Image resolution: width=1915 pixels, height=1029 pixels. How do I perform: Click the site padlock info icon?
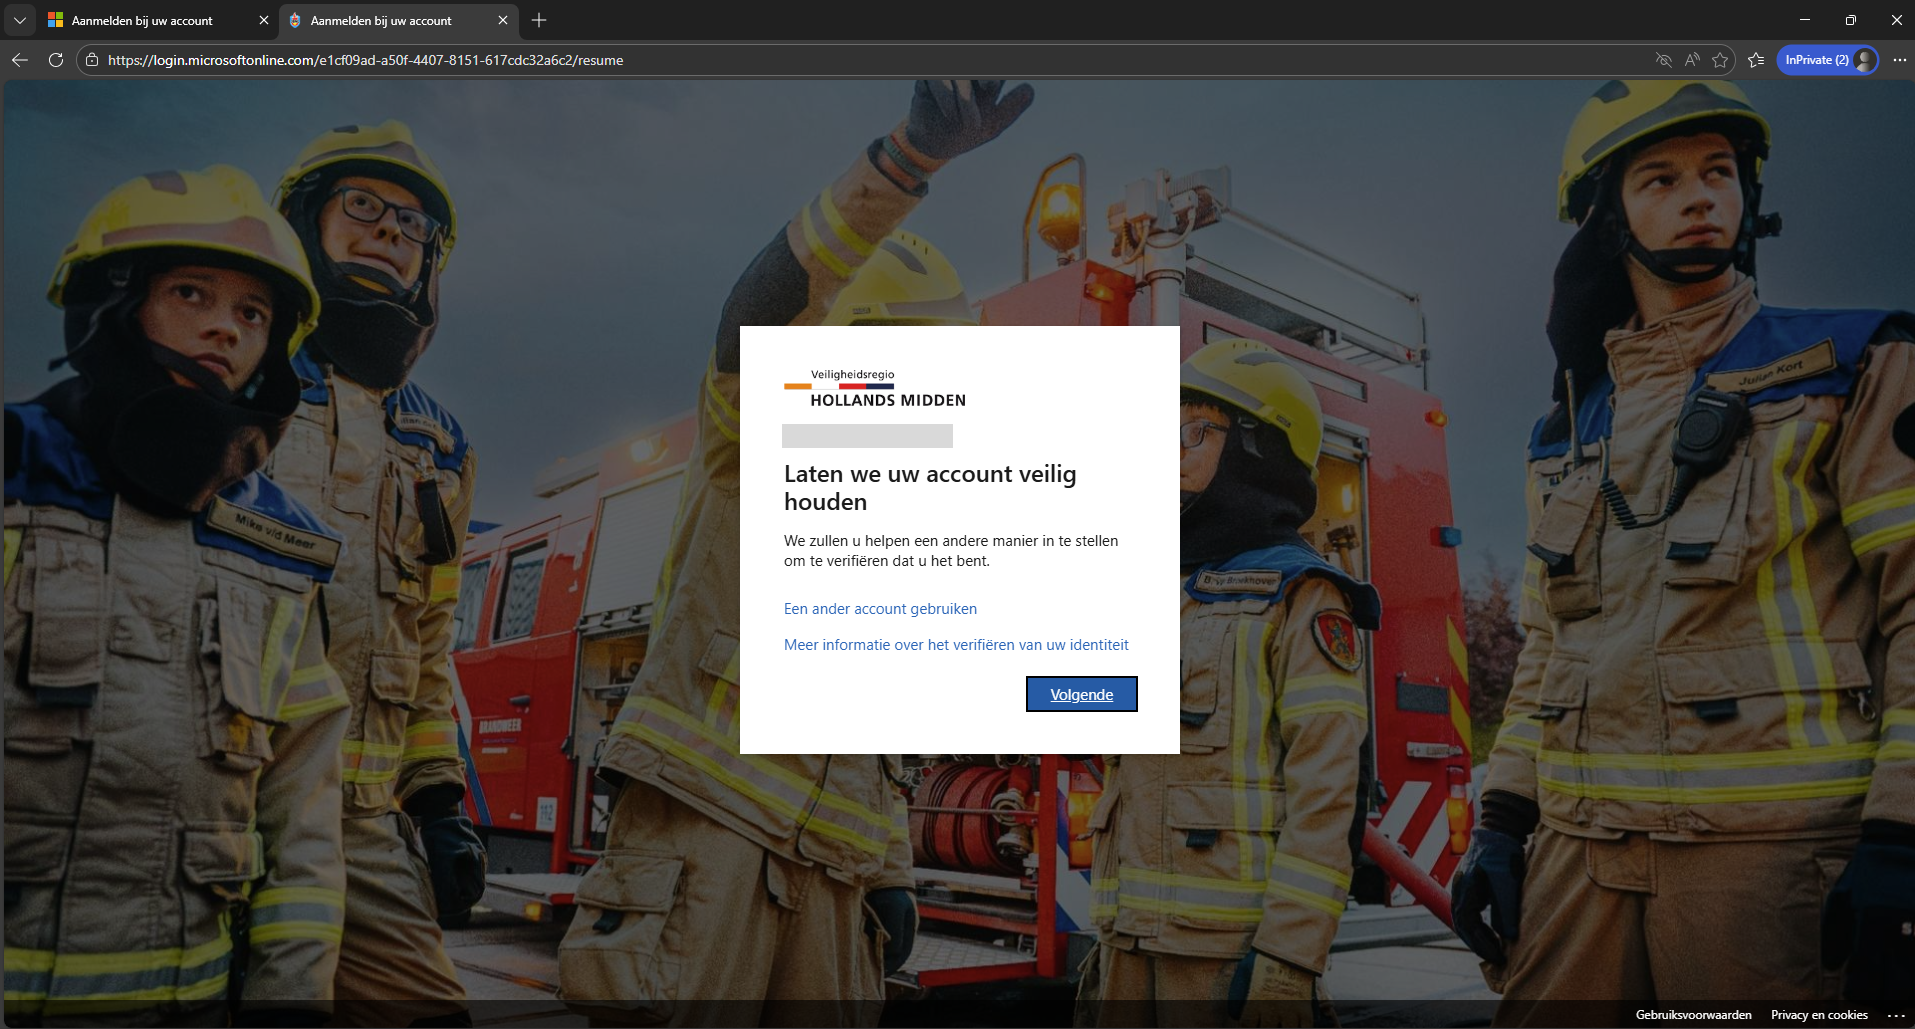click(x=92, y=60)
